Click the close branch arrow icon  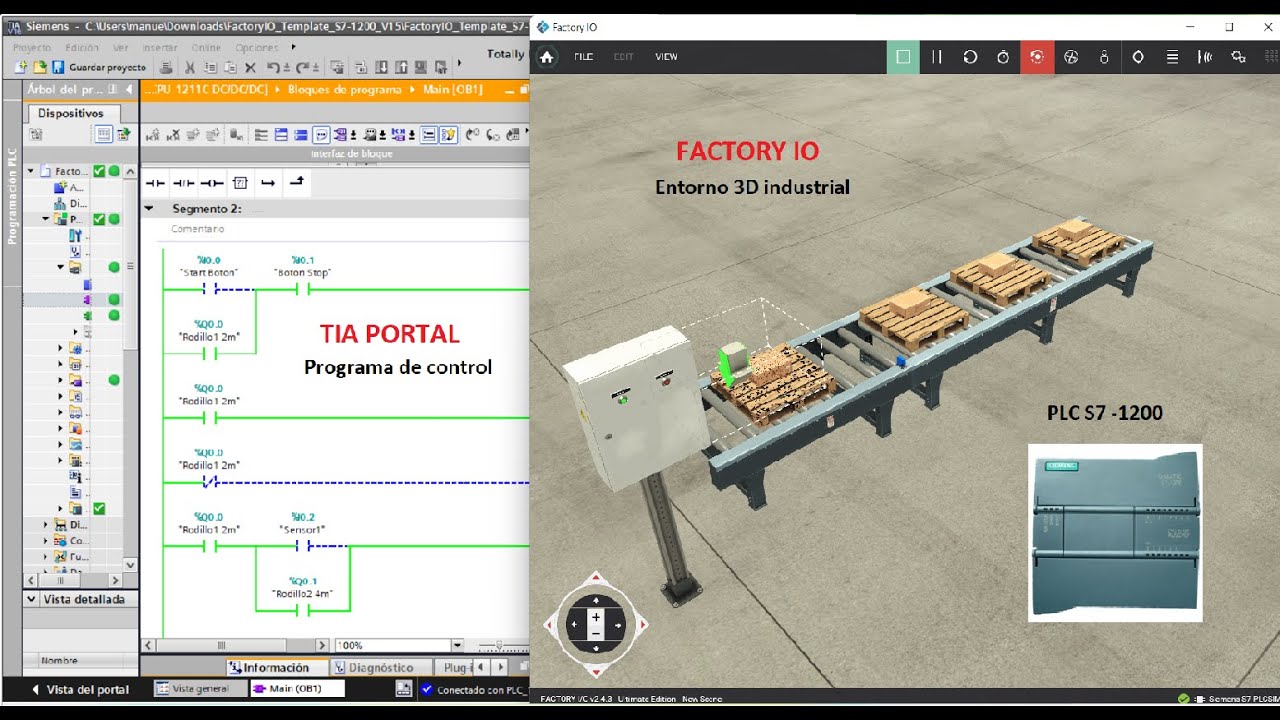tap(297, 183)
